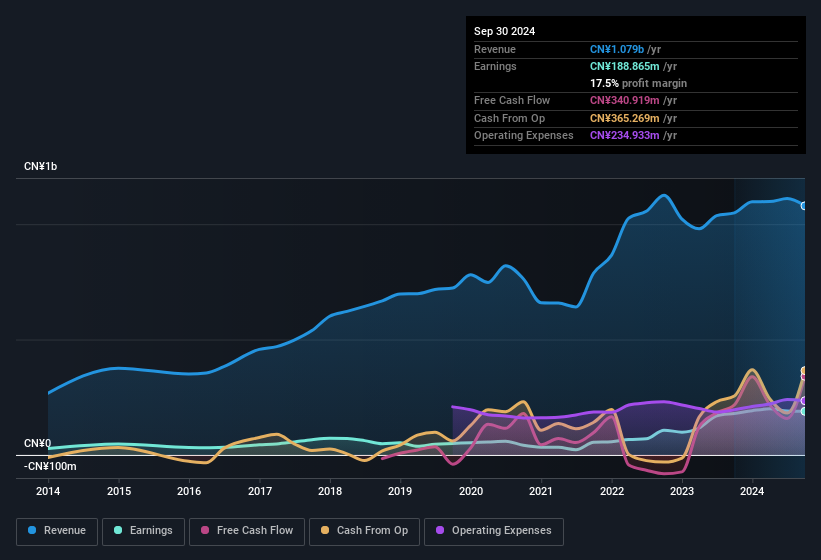Click the 2015 x-axis year label

click(x=119, y=491)
